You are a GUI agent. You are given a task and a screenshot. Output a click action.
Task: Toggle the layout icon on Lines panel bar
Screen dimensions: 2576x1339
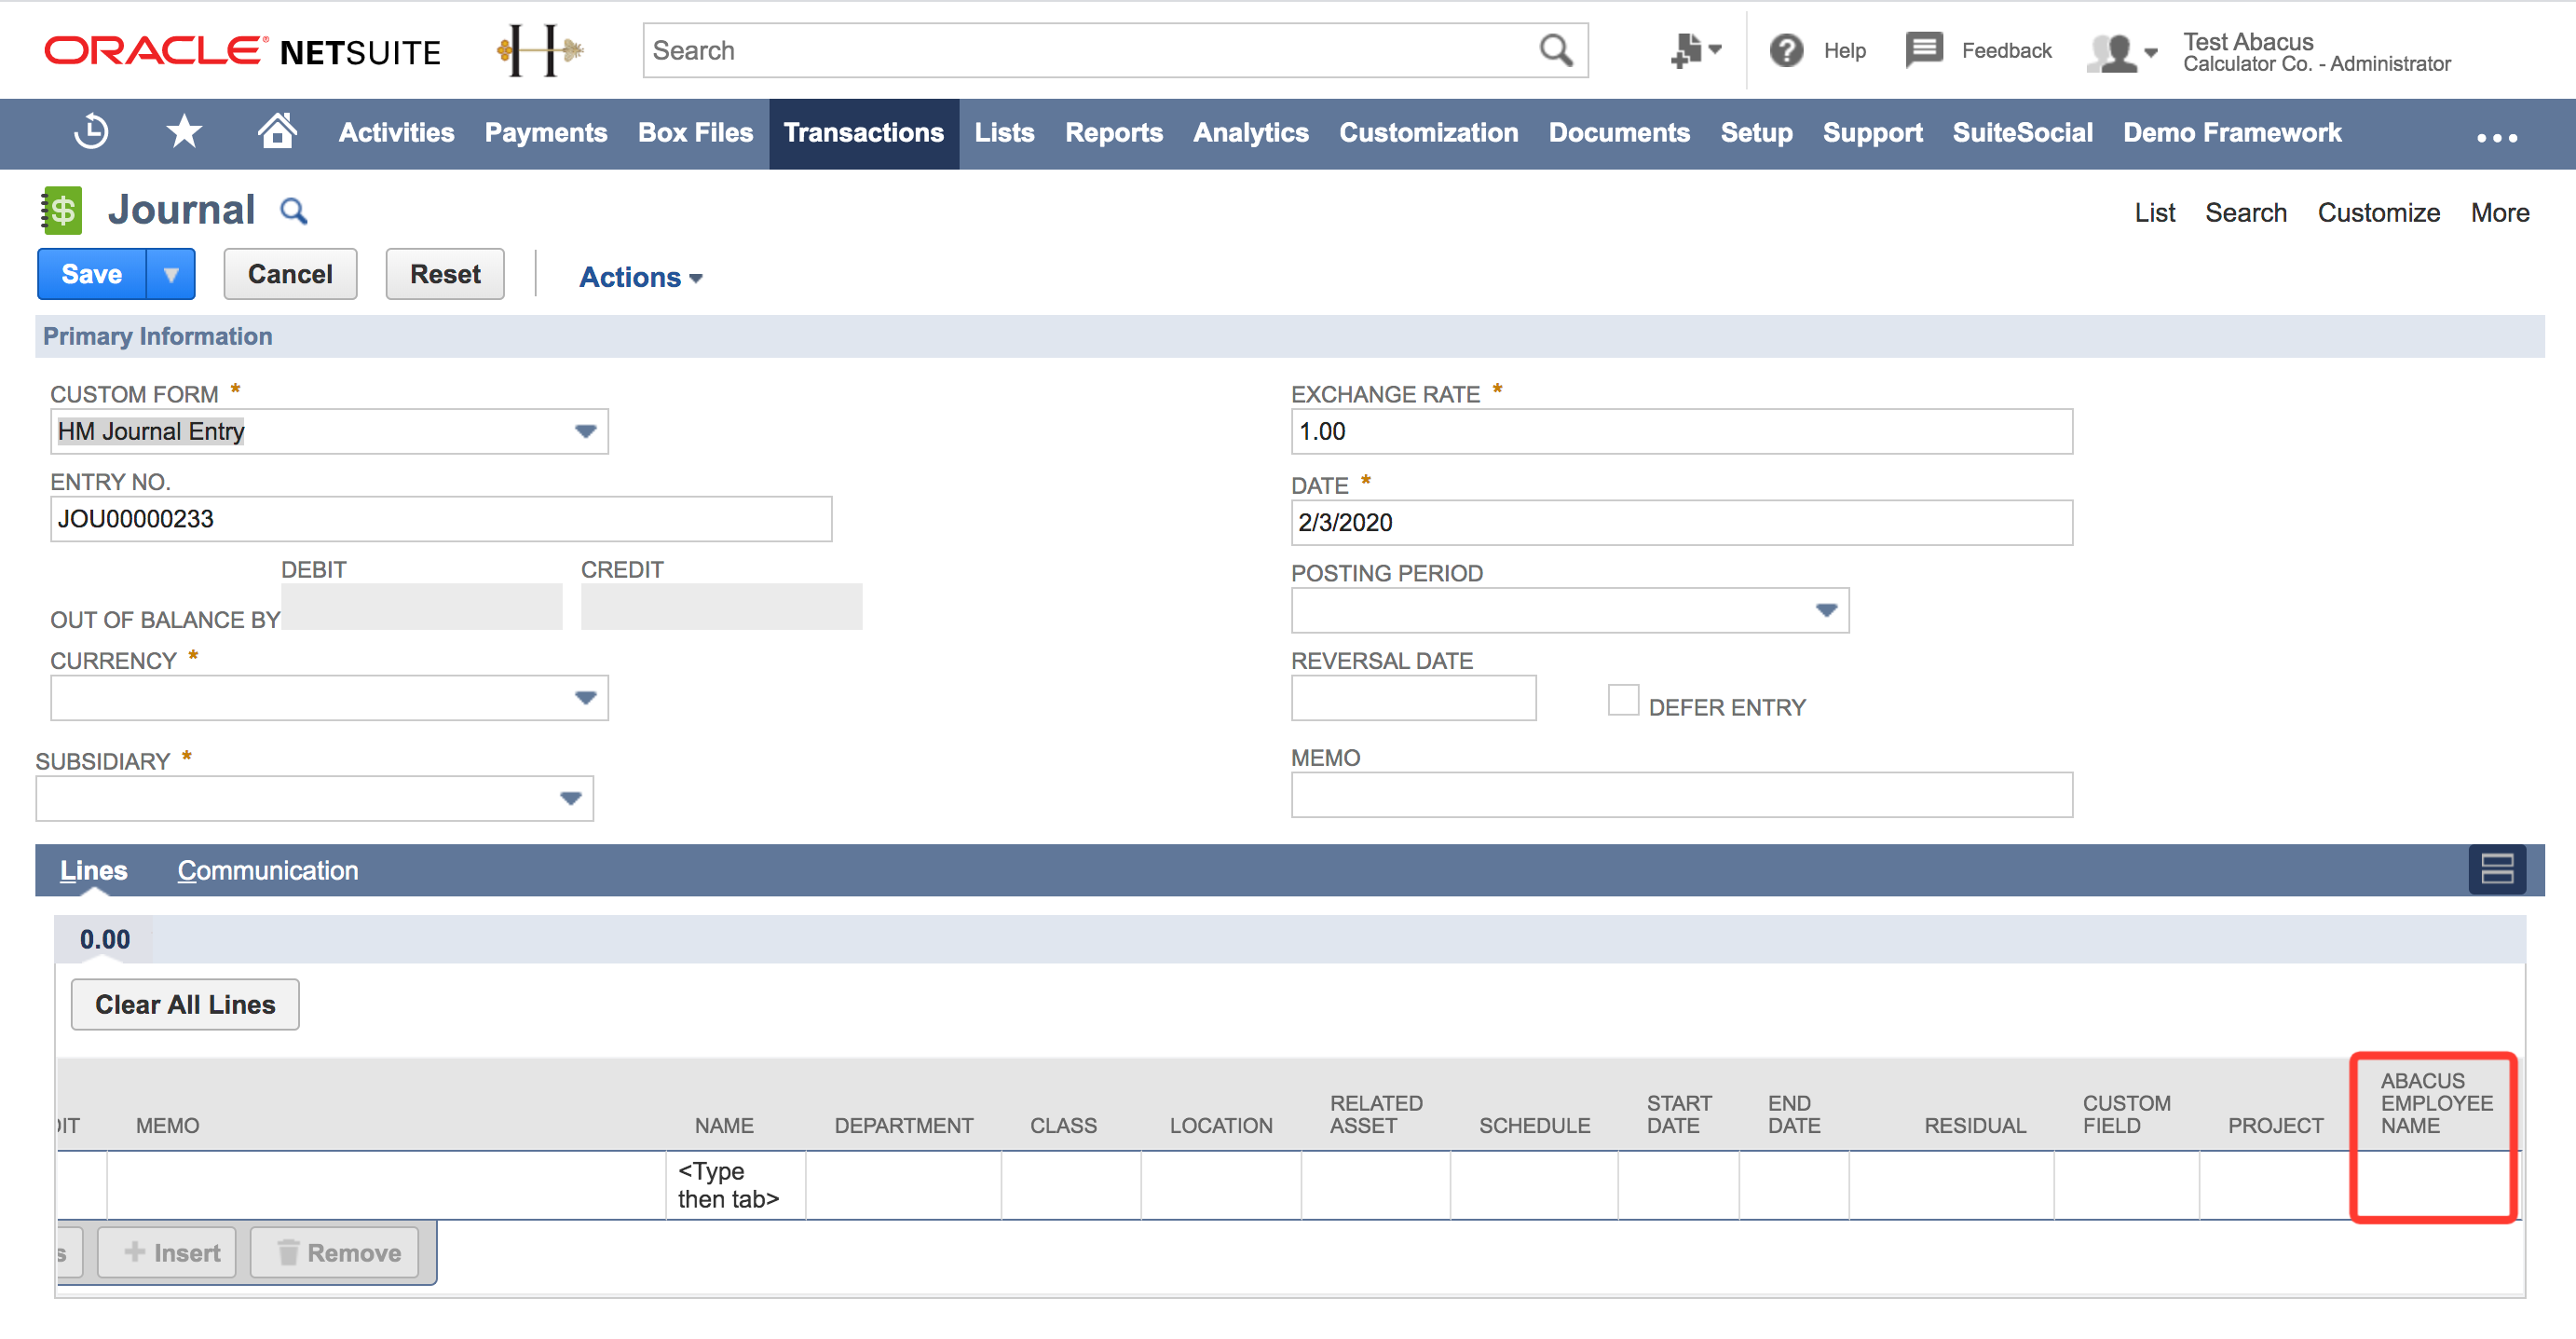(x=2497, y=870)
